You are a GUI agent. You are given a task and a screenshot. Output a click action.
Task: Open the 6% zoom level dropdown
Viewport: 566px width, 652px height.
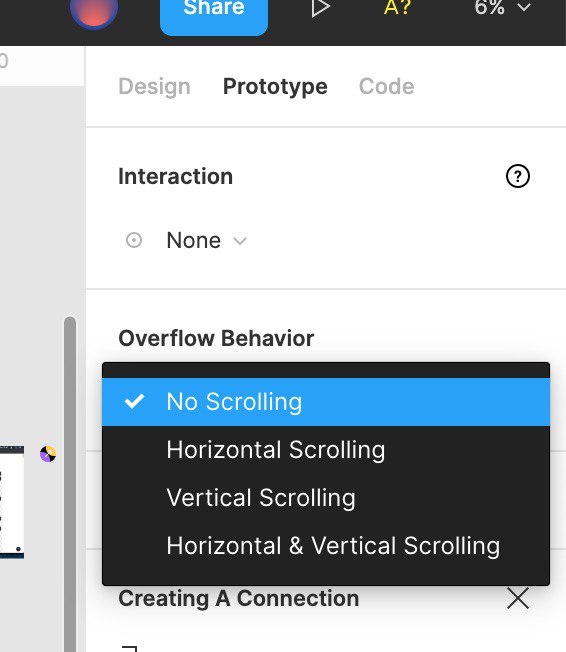pyautogui.click(x=502, y=7)
